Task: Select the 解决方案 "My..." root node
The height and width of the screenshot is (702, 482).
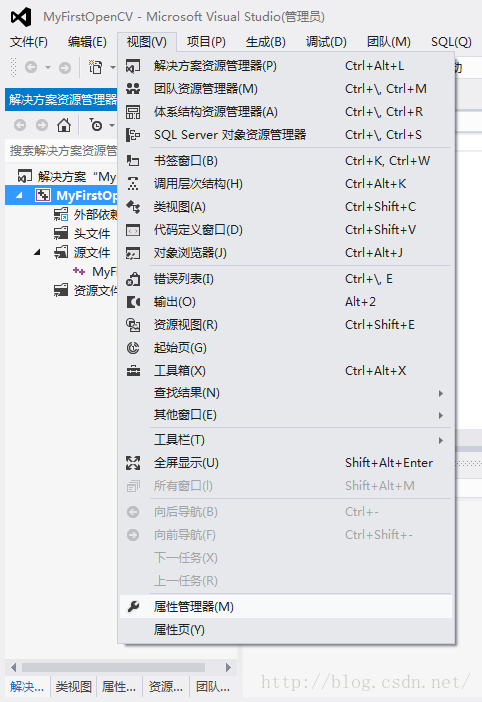Action: click(66, 176)
